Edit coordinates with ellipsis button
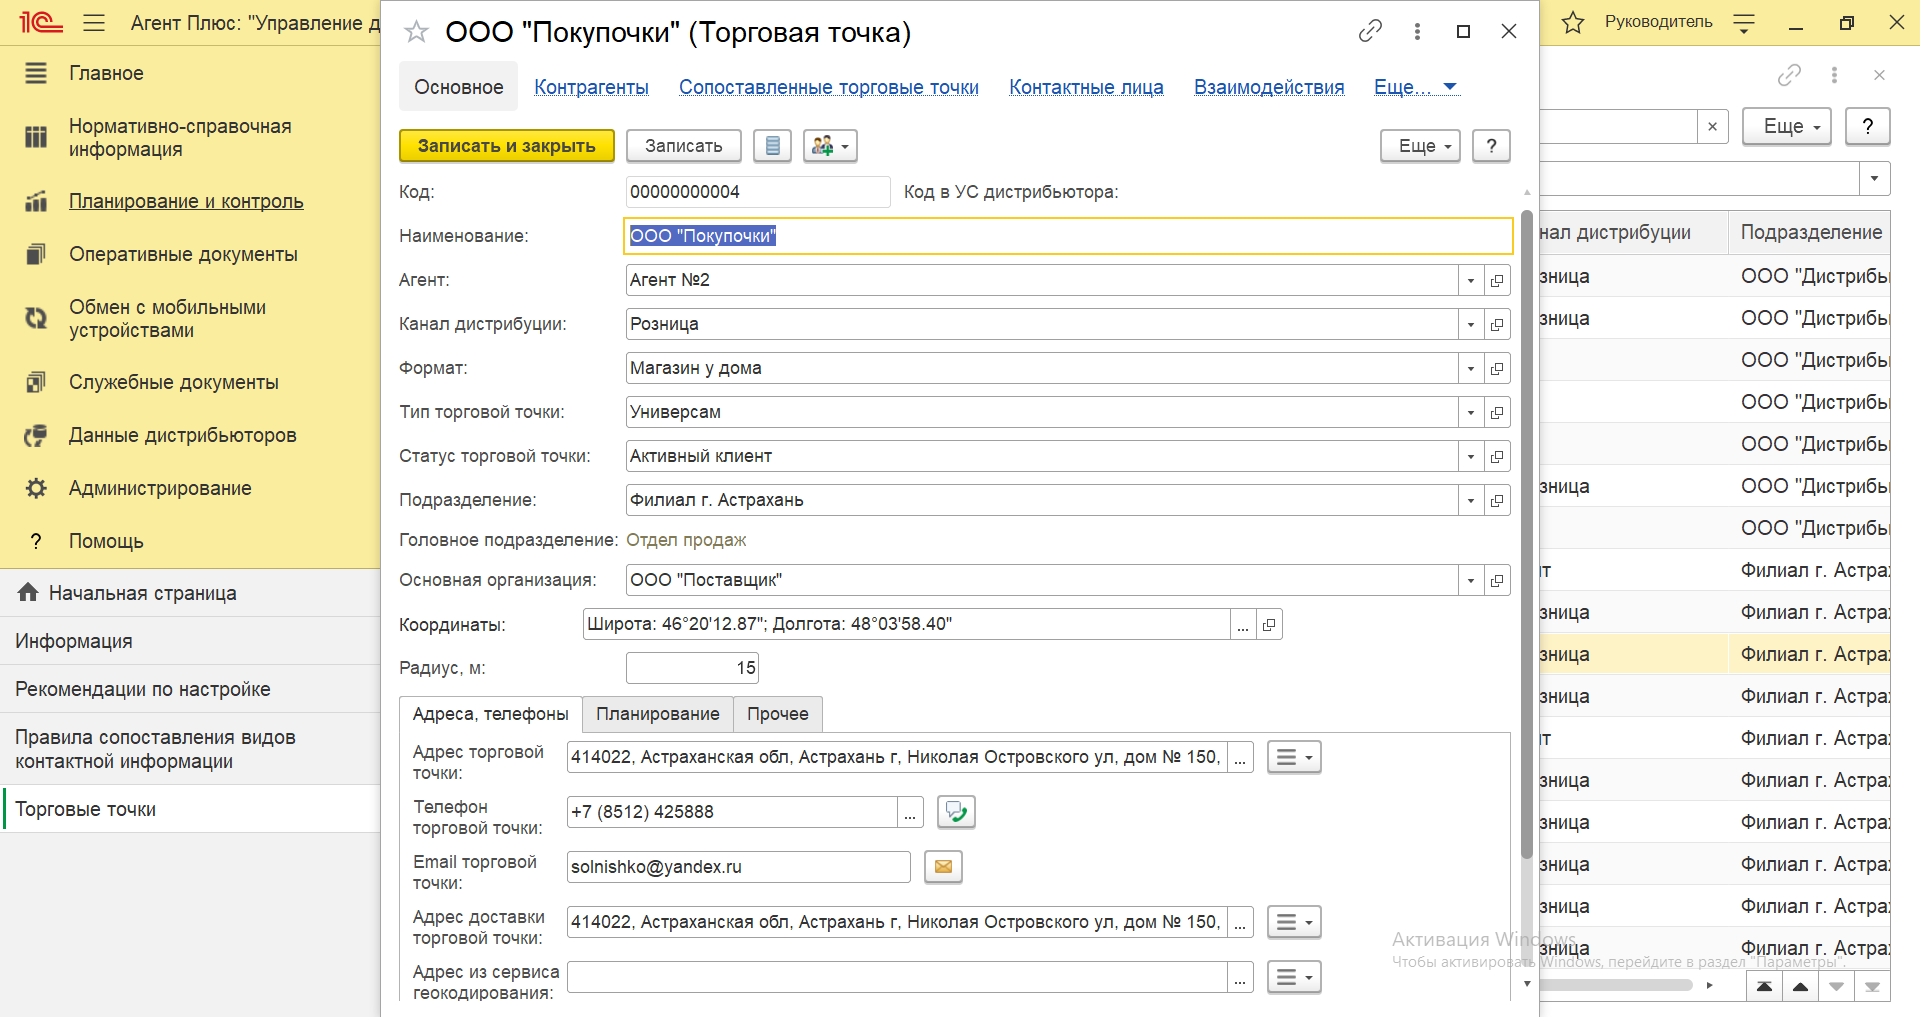This screenshot has width=1920, height=1017. (1243, 624)
